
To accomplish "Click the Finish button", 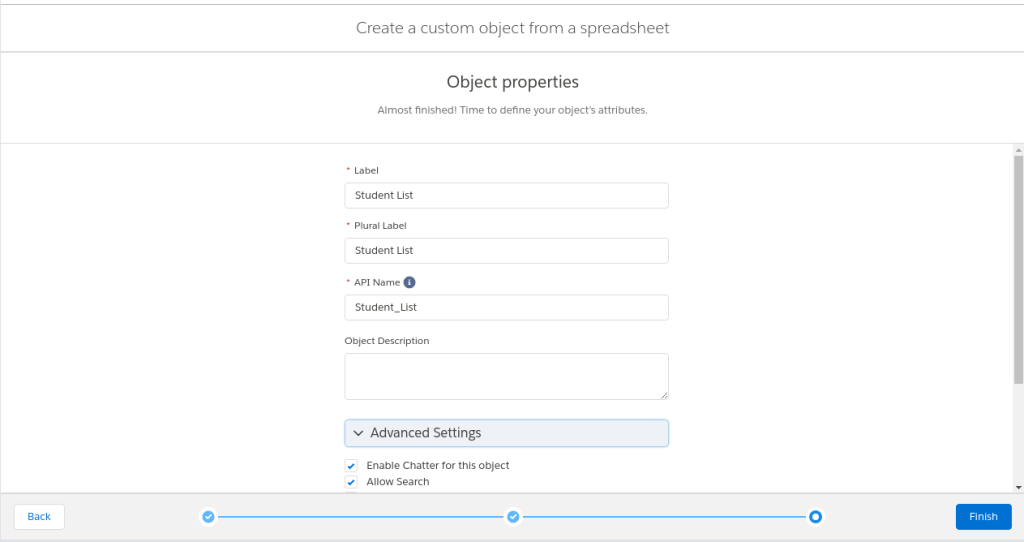I will (983, 517).
